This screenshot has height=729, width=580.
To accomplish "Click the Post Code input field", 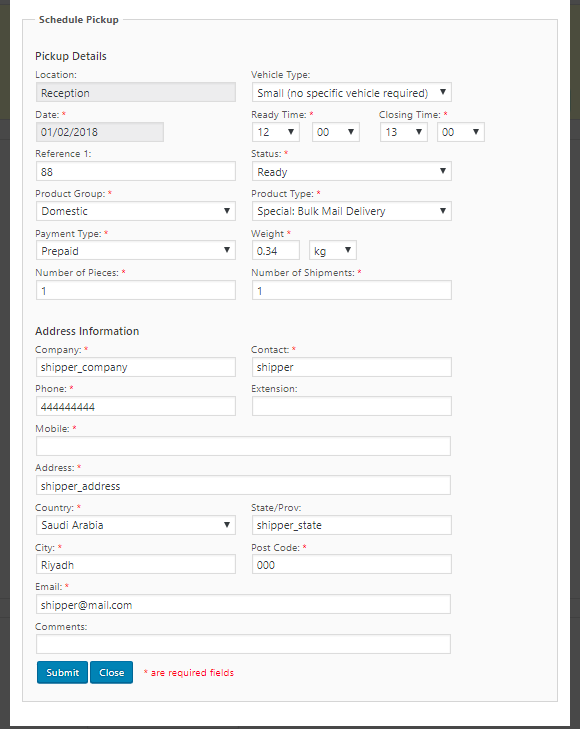I will pos(351,564).
